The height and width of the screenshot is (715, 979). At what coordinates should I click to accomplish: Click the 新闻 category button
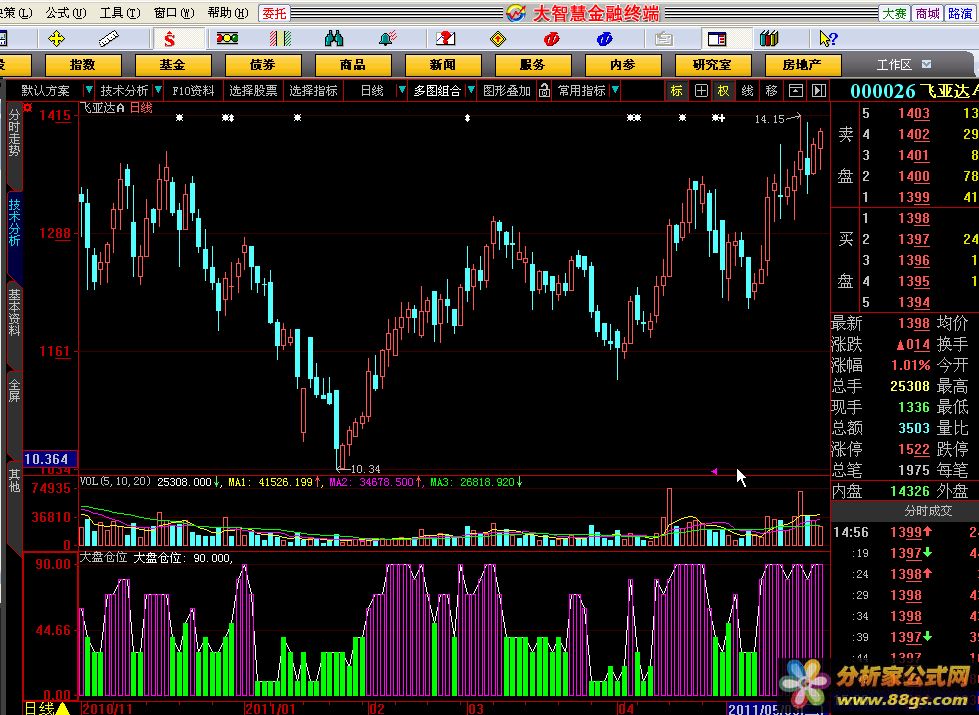[x=443, y=64]
